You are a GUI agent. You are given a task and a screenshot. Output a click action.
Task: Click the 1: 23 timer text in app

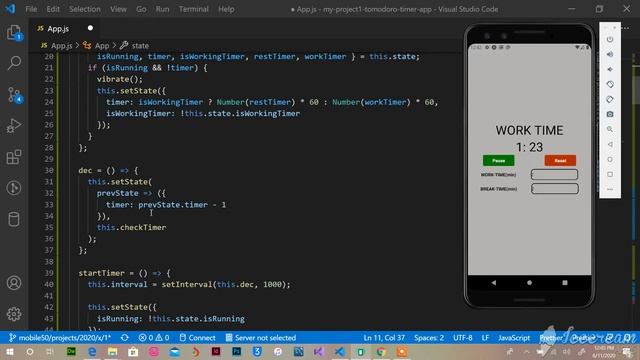pyautogui.click(x=529, y=147)
